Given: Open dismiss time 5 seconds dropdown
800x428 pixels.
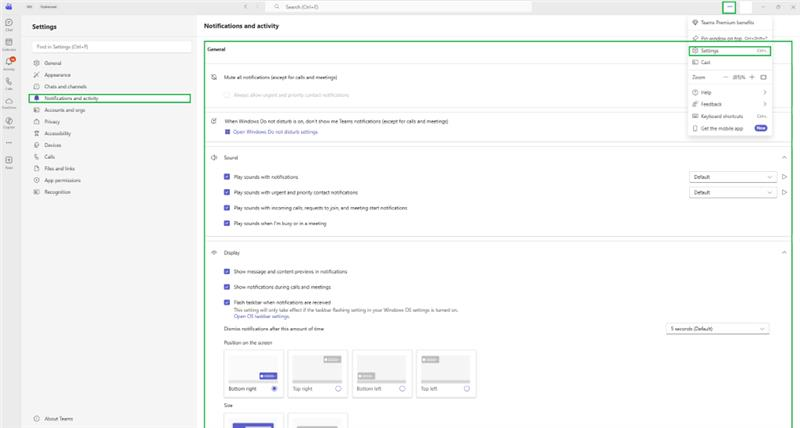Looking at the screenshot, I should (x=717, y=329).
